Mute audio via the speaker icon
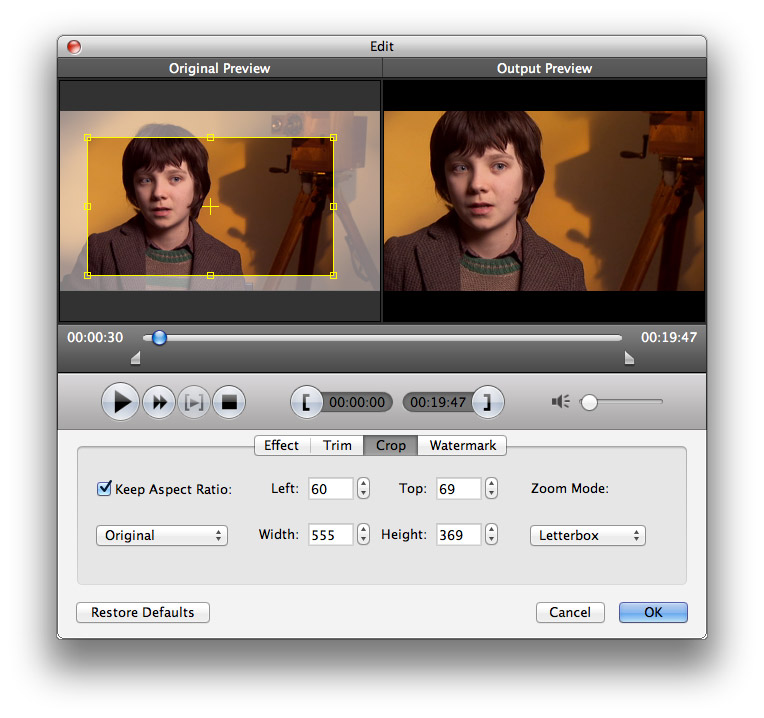The image size is (764, 718). click(561, 402)
